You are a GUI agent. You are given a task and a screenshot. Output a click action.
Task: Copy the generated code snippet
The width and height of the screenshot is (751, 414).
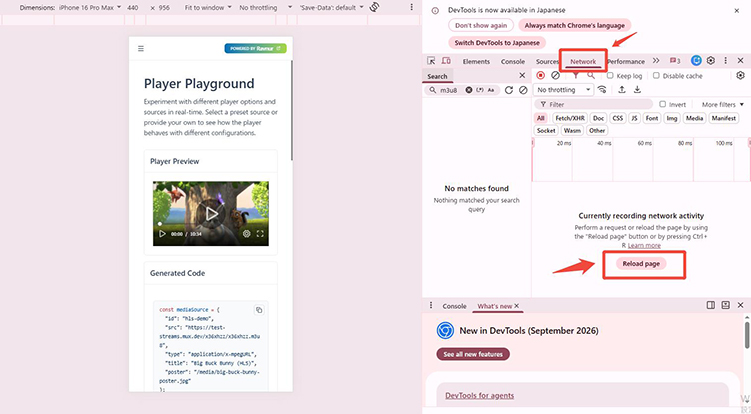[x=259, y=310]
